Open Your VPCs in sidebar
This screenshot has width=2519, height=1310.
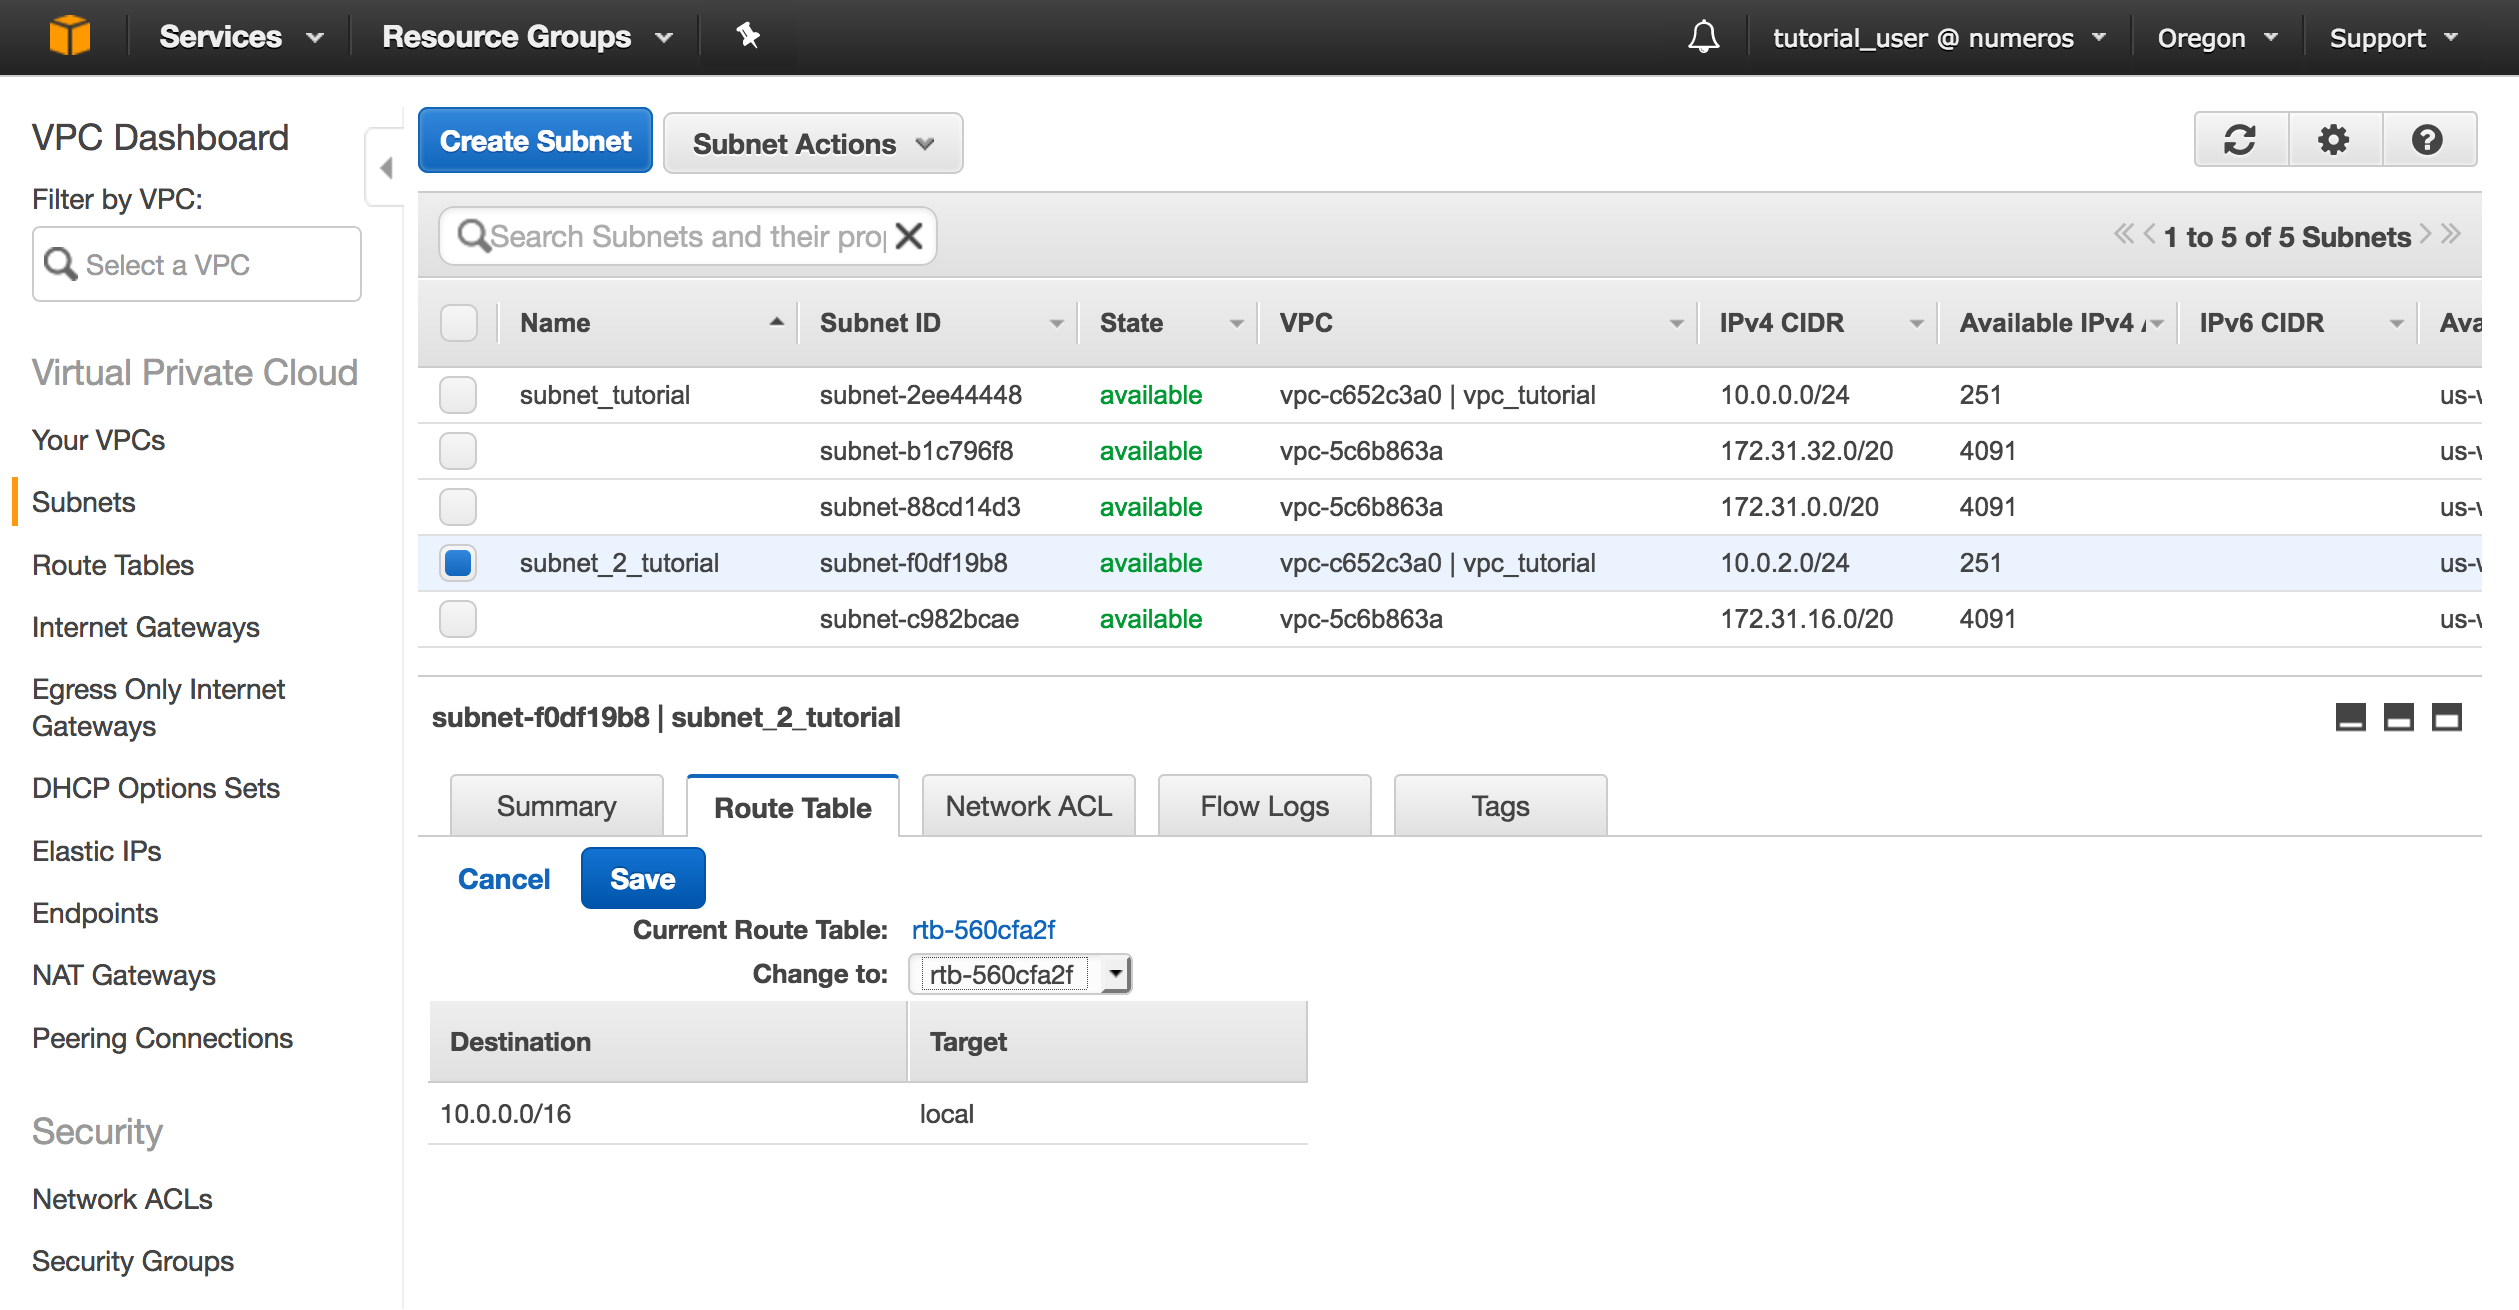[98, 440]
